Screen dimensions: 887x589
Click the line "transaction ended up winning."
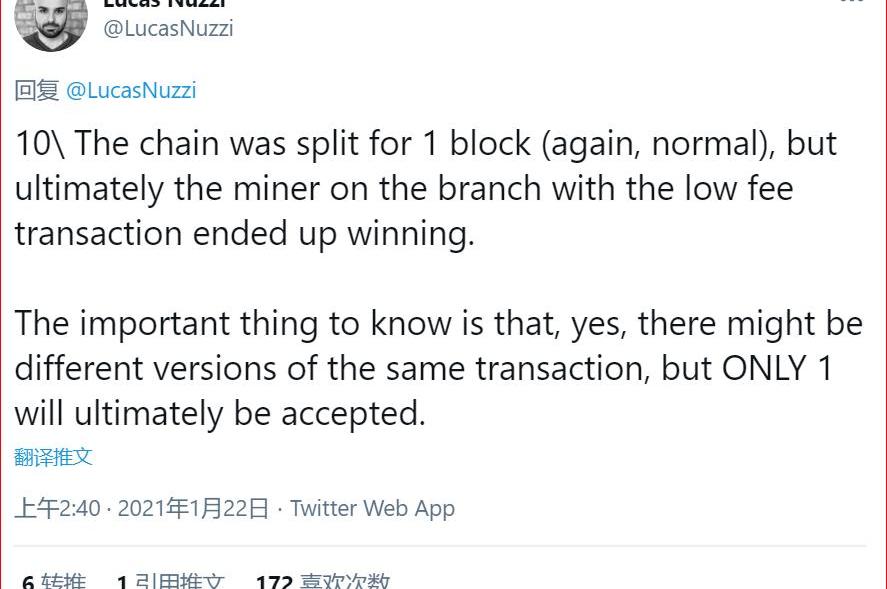coord(244,234)
